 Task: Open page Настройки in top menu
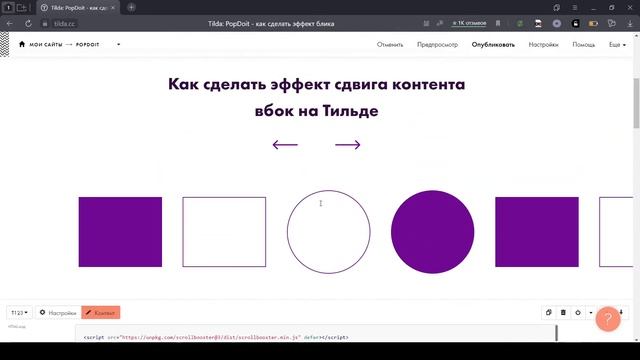[543, 44]
